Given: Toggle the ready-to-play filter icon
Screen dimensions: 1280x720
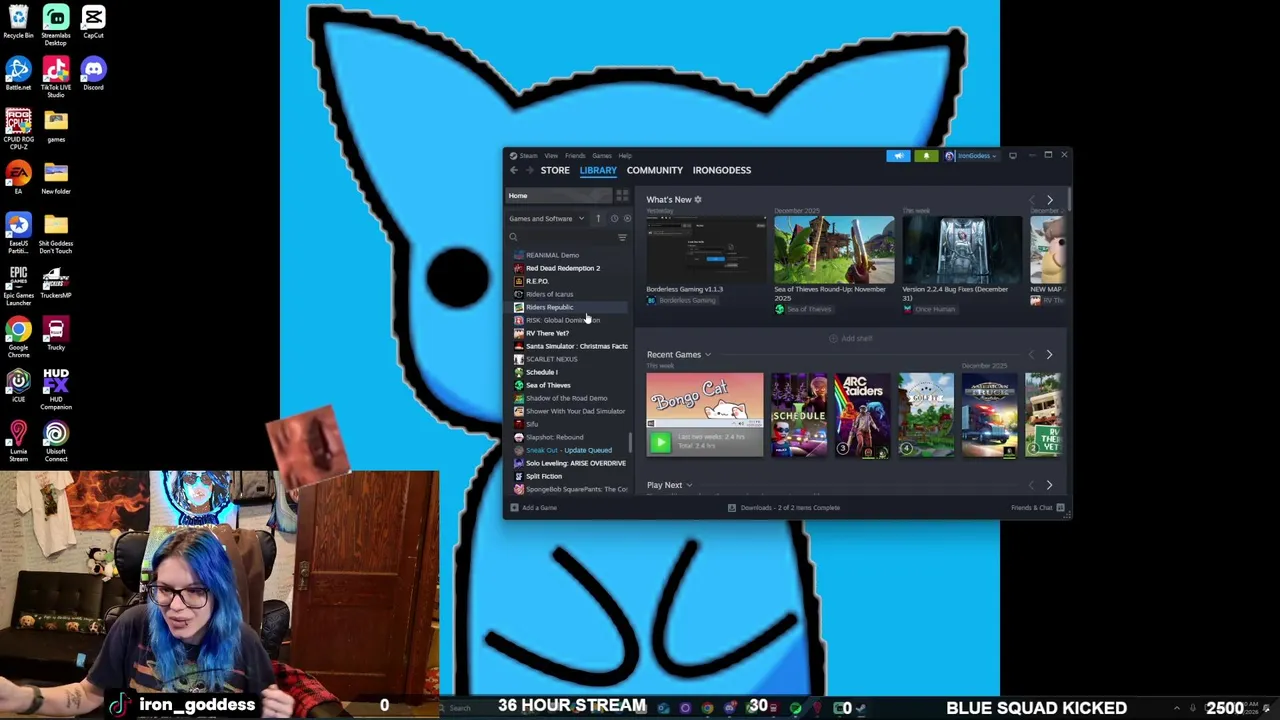Looking at the screenshot, I should tap(627, 218).
